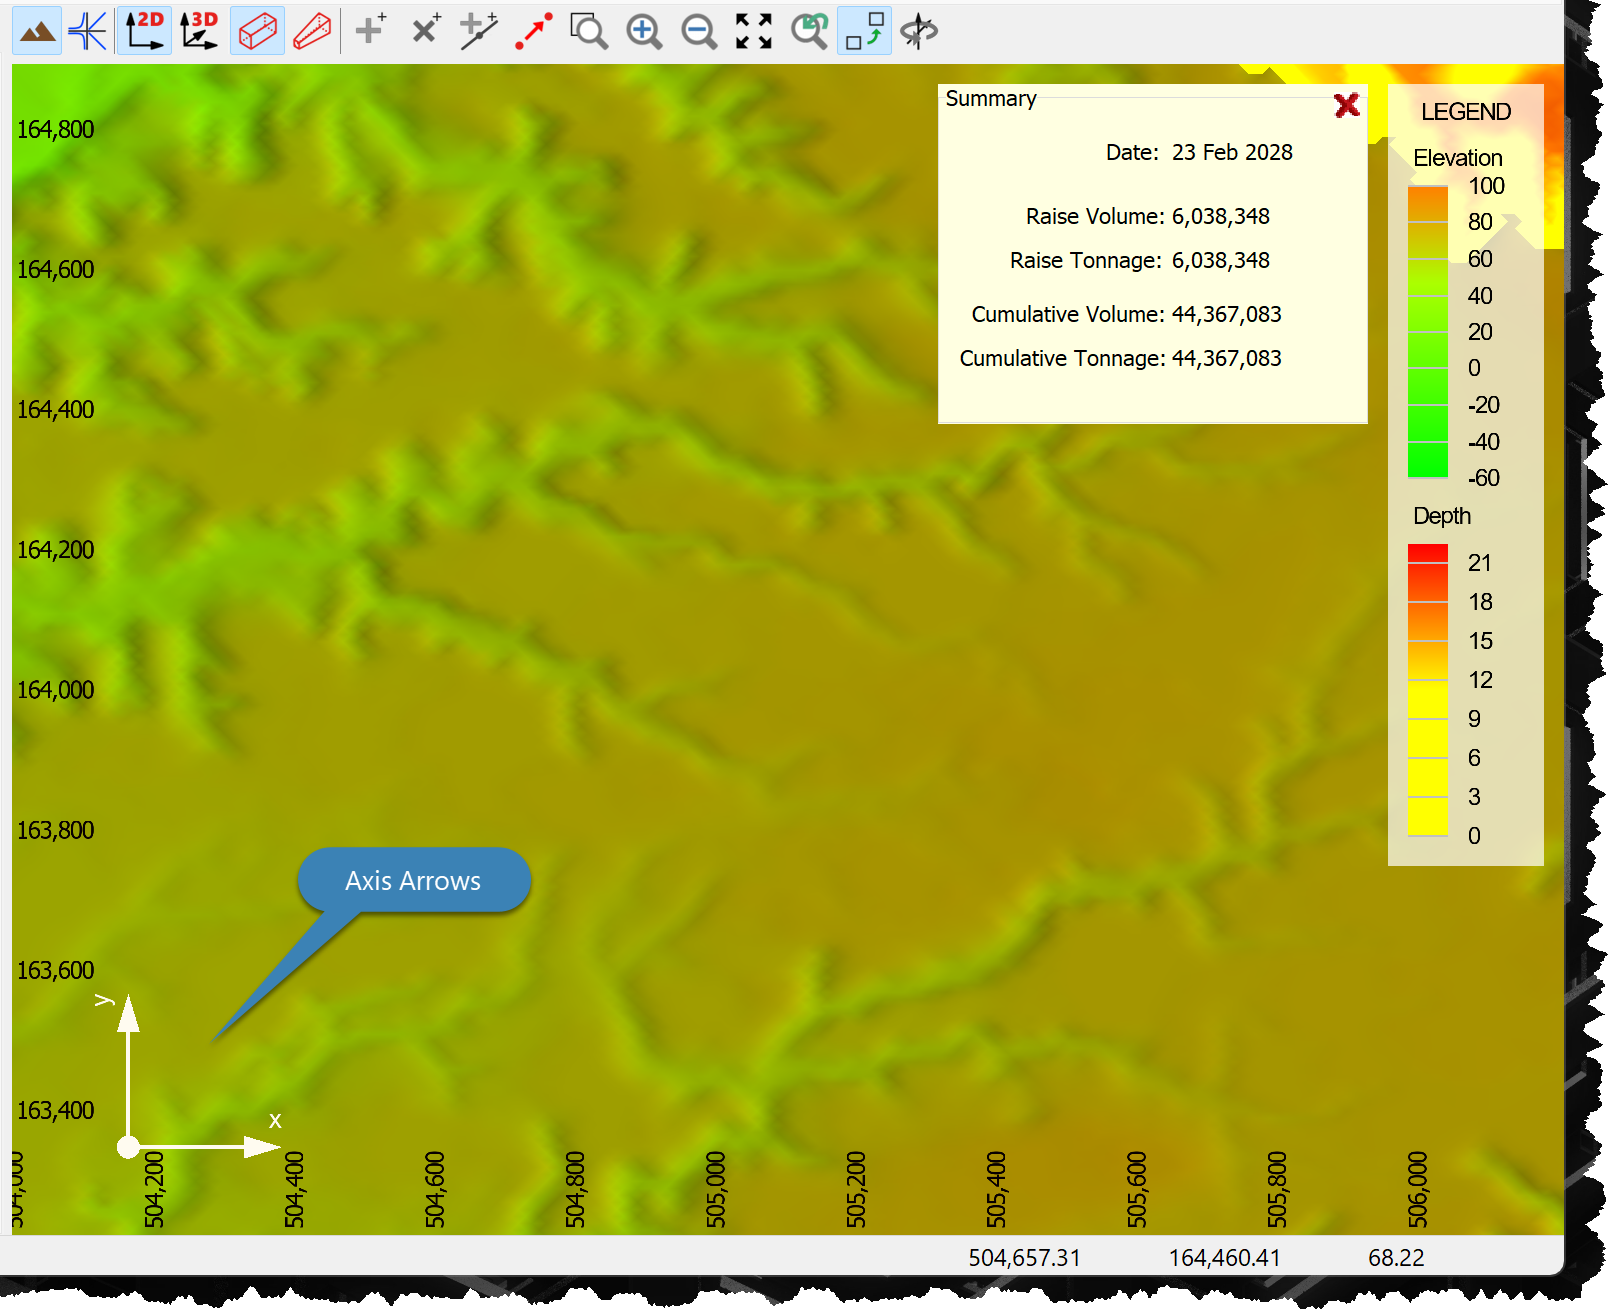Viewport: 1613px width, 1315px height.
Task: Activate the zoom window tool
Action: [x=588, y=31]
